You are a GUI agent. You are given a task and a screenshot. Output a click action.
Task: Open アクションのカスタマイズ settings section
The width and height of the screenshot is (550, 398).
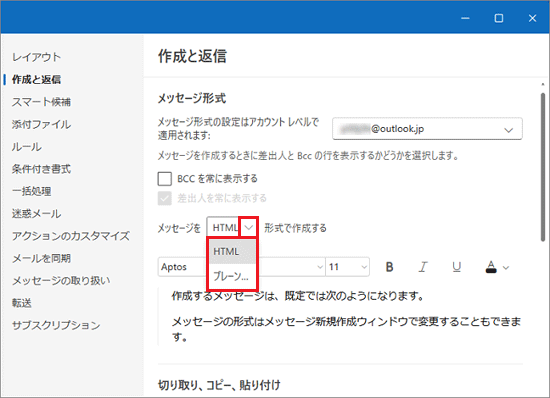[x=71, y=236]
